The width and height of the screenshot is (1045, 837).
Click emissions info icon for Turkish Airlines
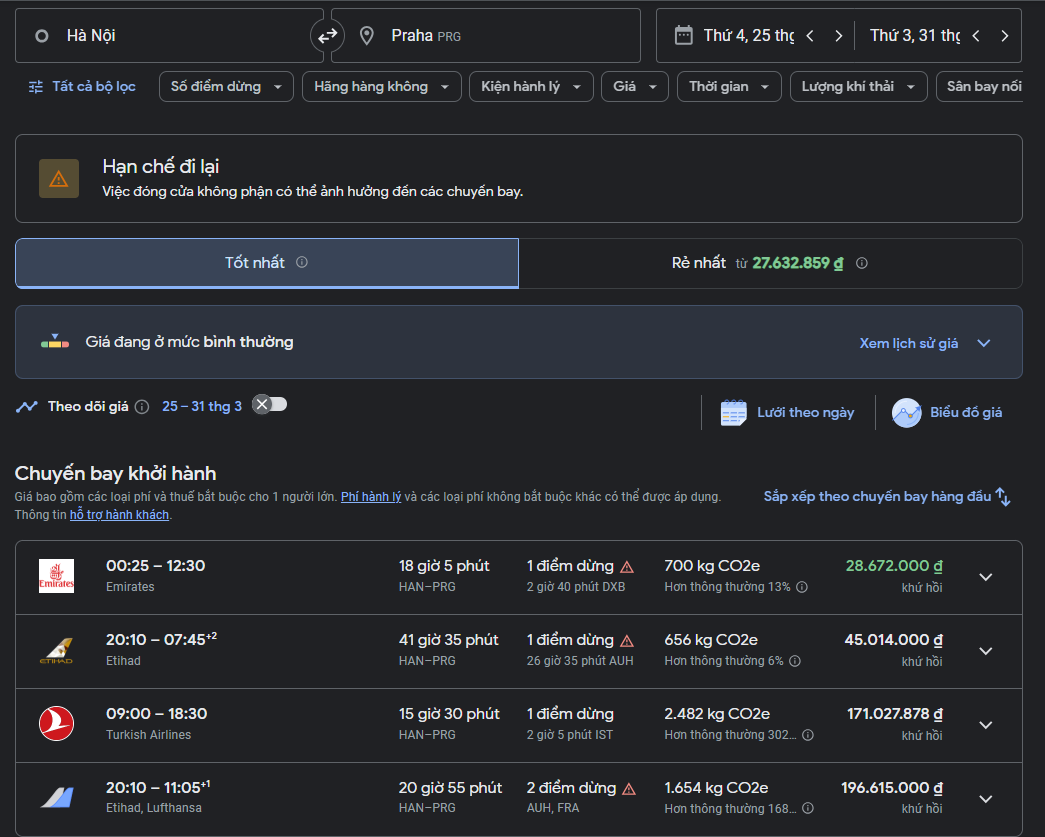tap(808, 735)
